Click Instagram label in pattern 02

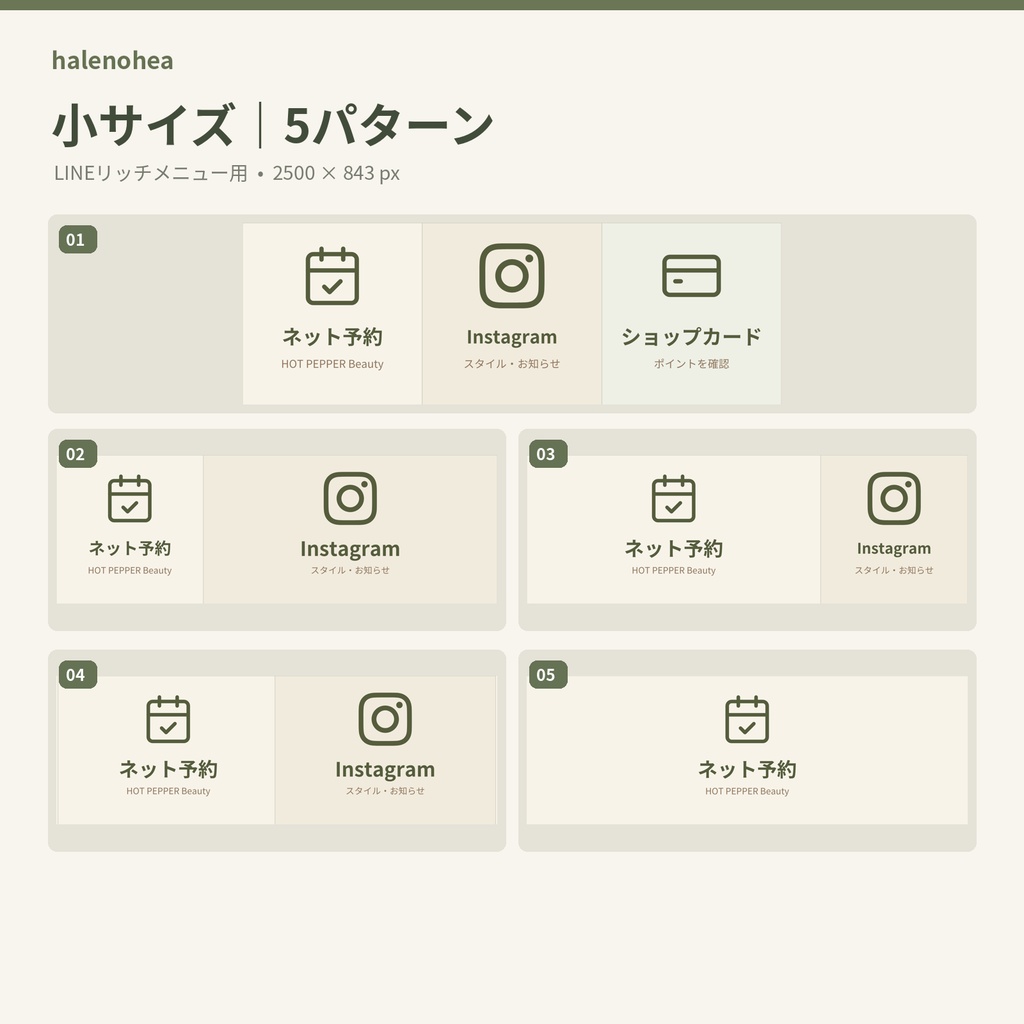tap(350, 549)
